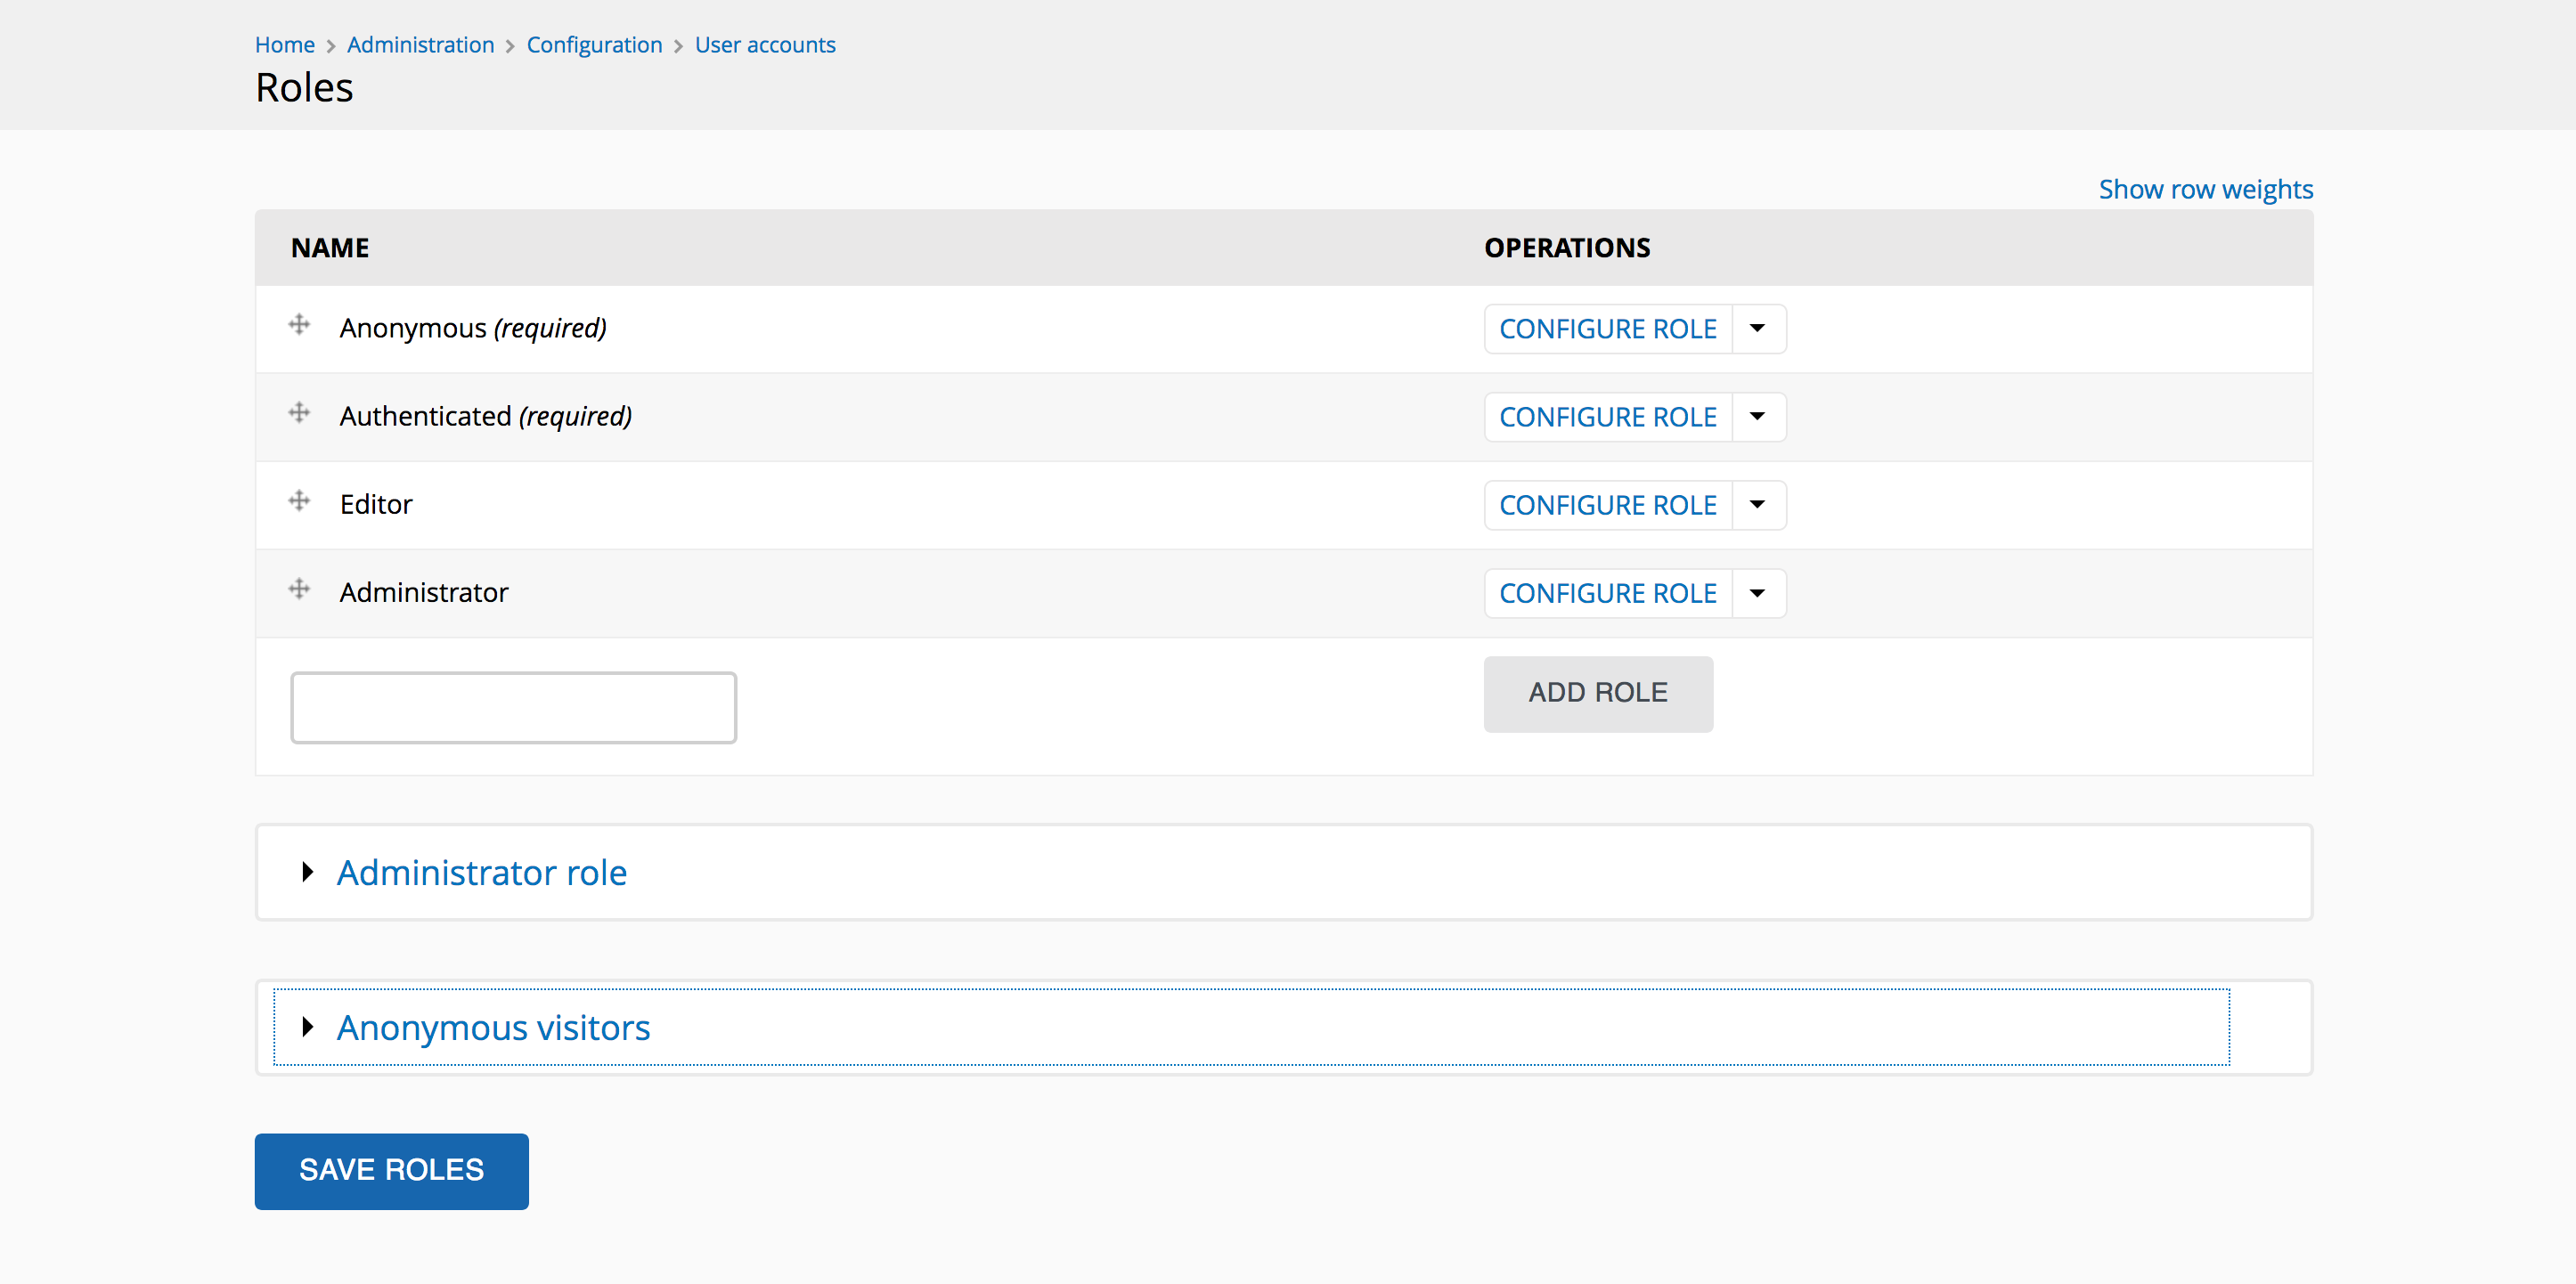Click the drag handle for Editor role

[299, 501]
